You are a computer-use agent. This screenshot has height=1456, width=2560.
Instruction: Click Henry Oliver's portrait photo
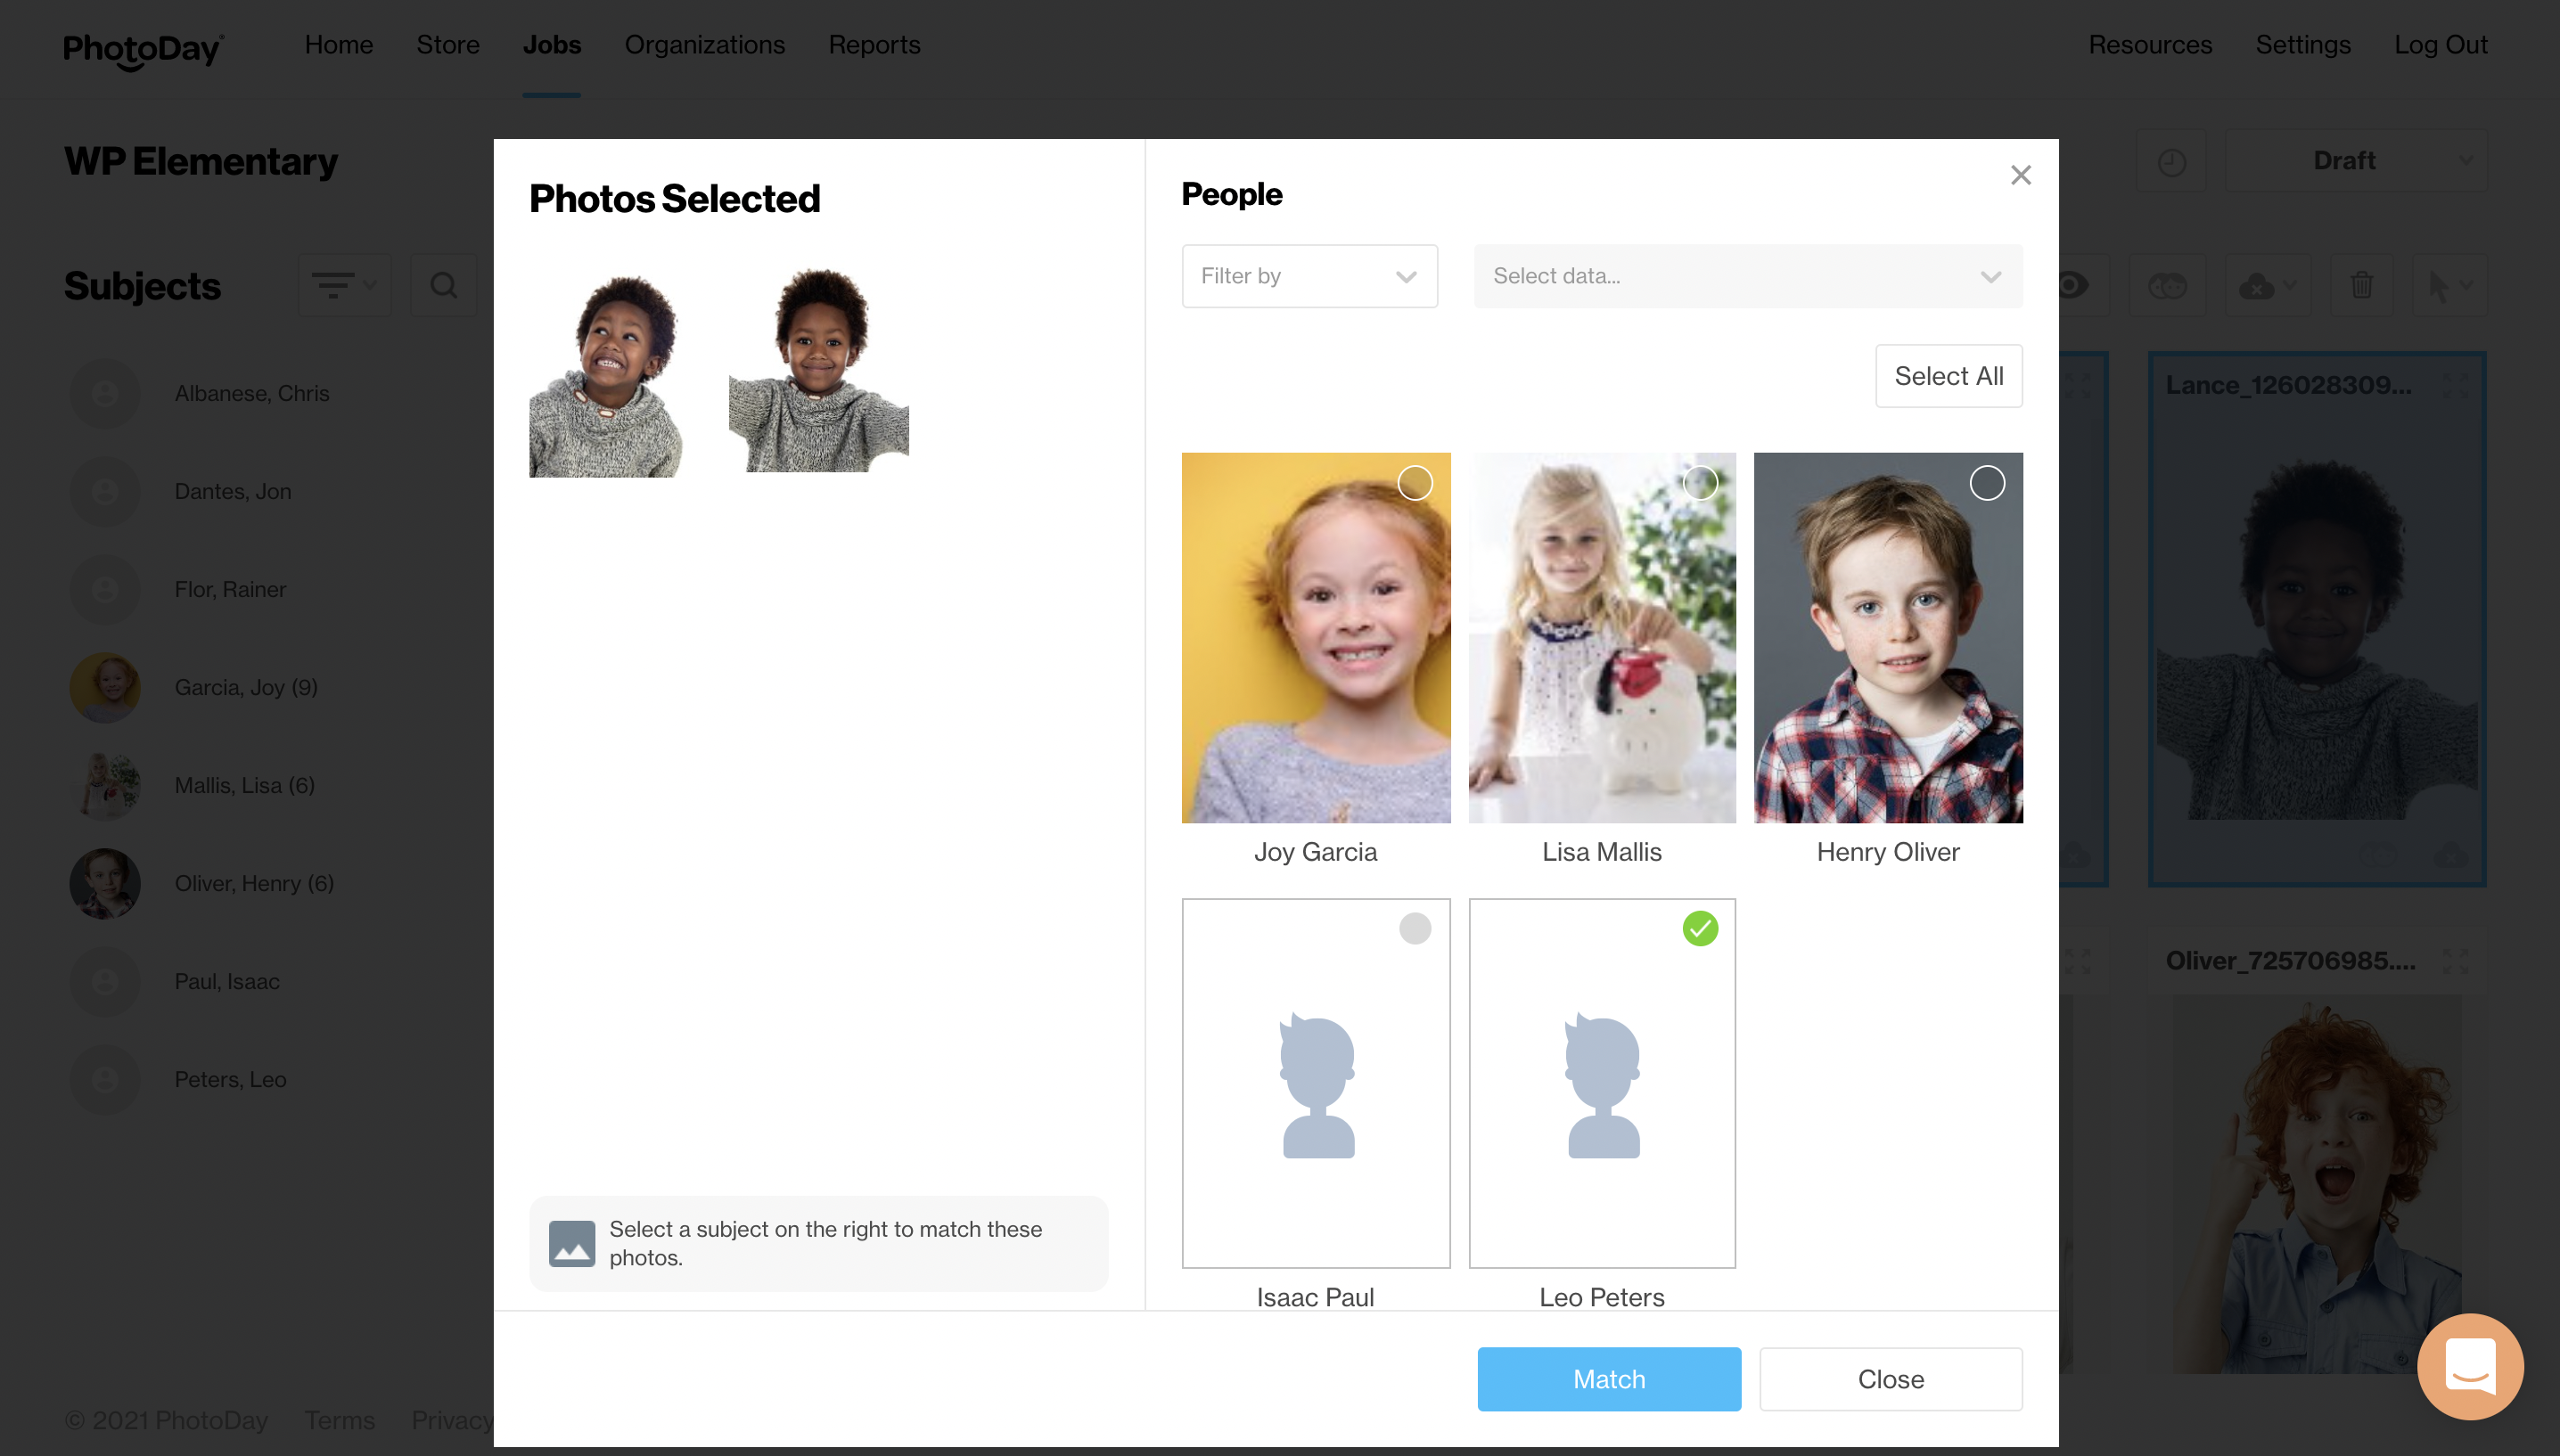click(1888, 638)
